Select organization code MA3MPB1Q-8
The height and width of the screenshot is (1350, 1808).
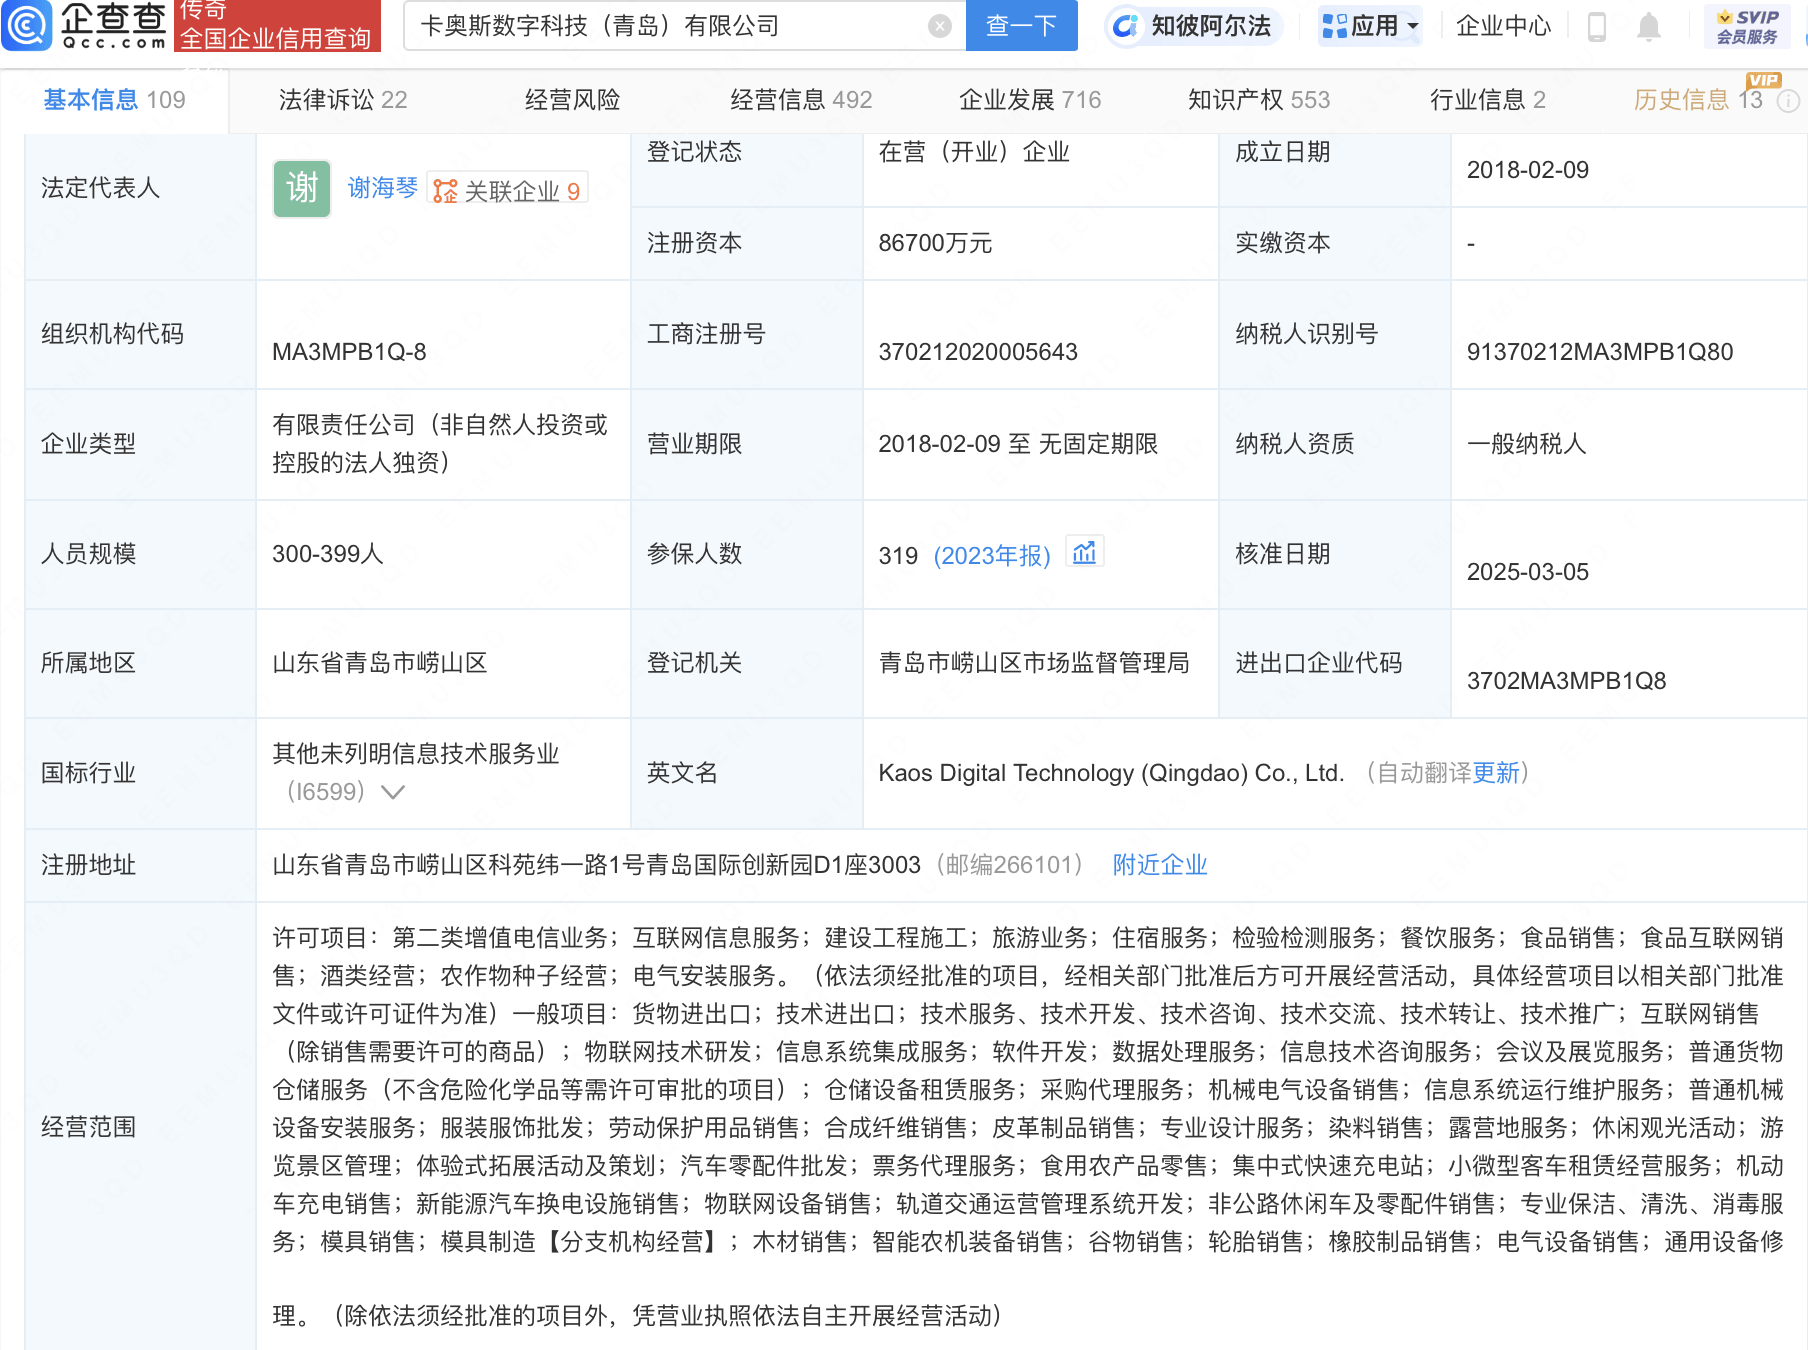349,352
